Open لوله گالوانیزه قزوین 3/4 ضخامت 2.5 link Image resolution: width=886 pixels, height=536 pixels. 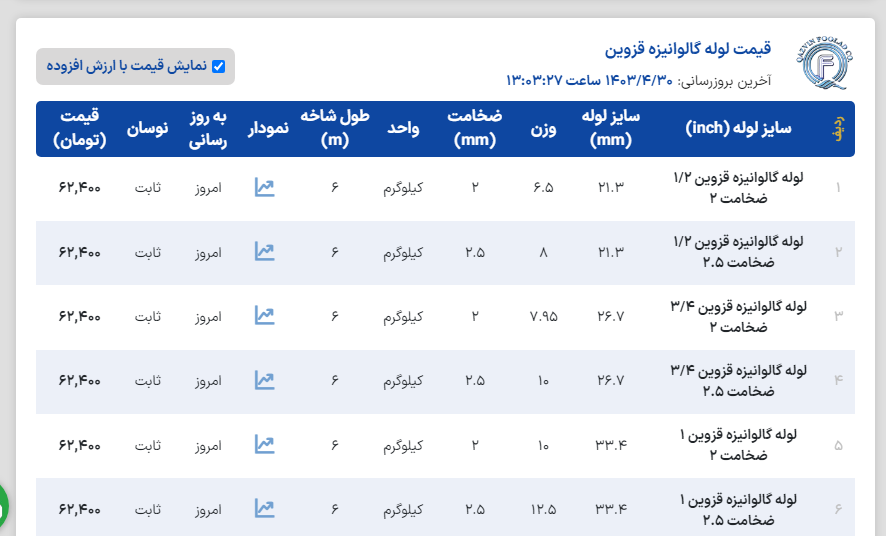pyautogui.click(x=741, y=380)
